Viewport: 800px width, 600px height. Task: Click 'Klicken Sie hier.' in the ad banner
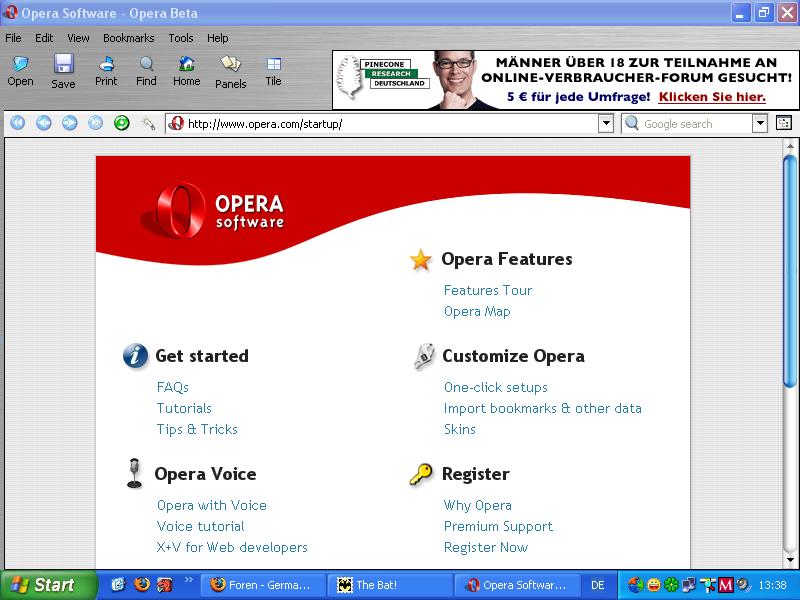712,97
